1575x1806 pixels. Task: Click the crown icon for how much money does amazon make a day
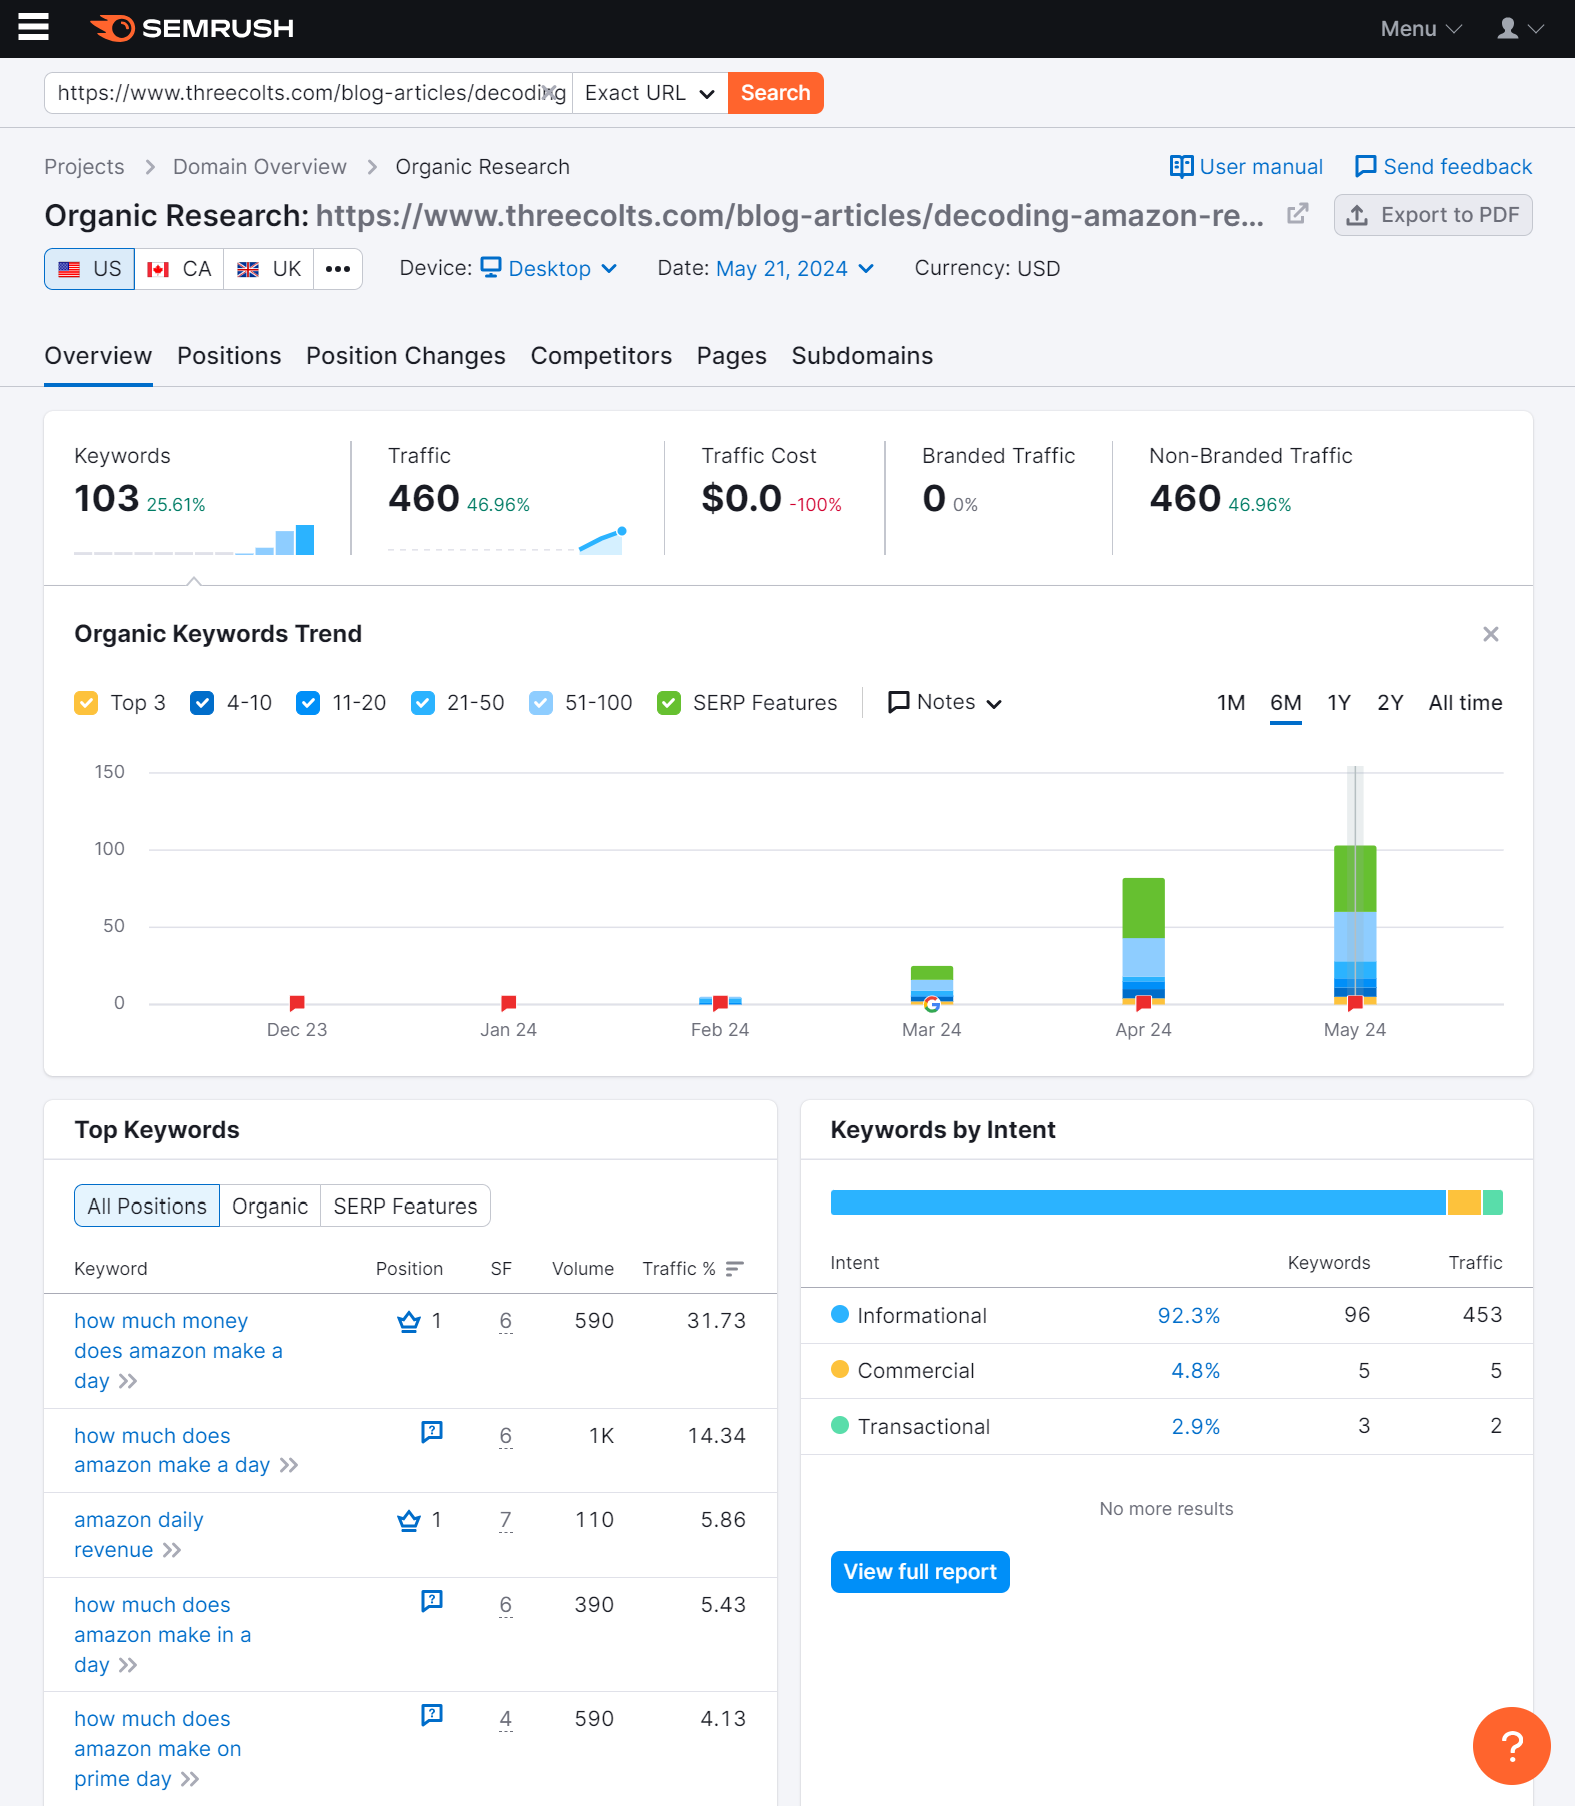(409, 1322)
